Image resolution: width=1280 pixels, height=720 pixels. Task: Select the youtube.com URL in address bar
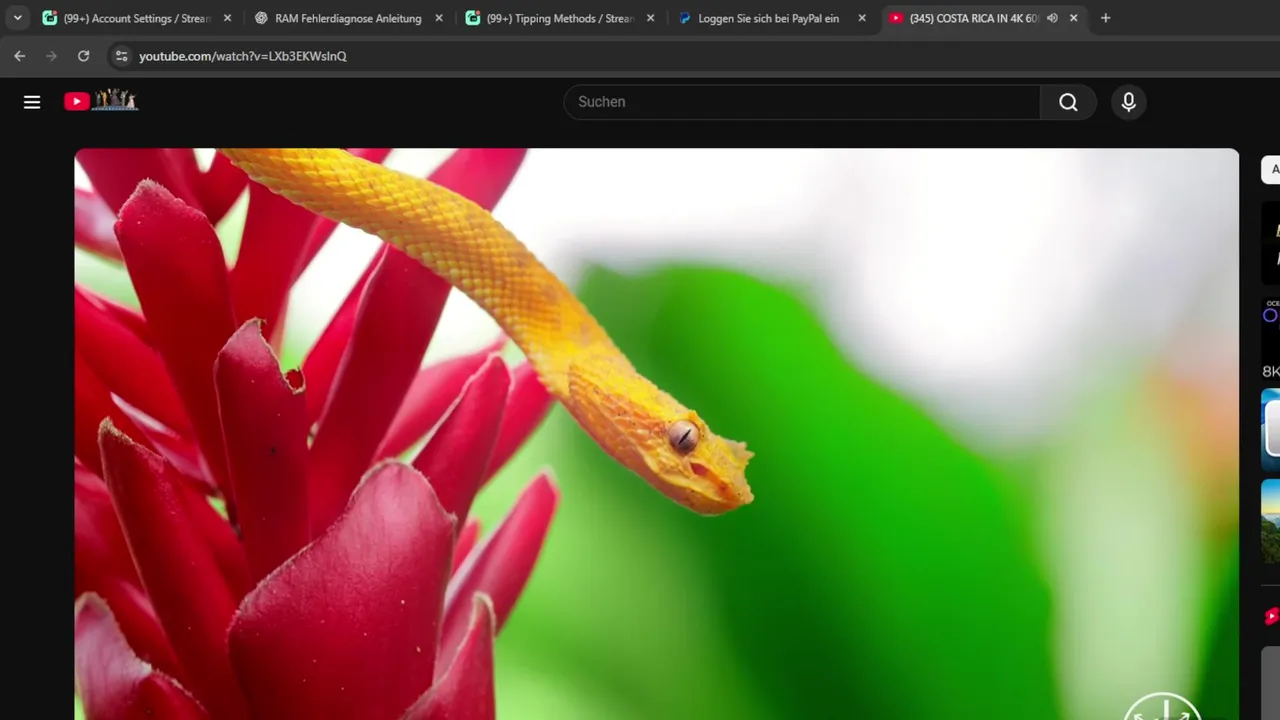coord(243,56)
